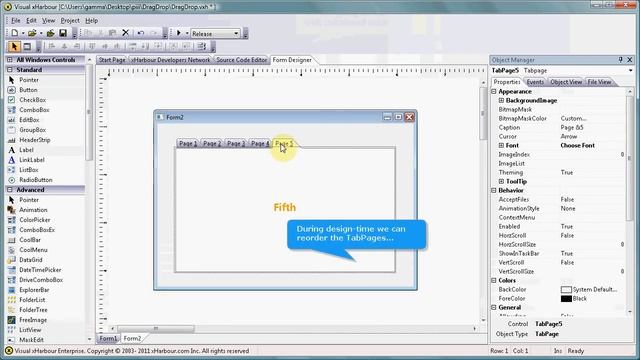Open the TabPage5 object selector dropdown

point(630,71)
